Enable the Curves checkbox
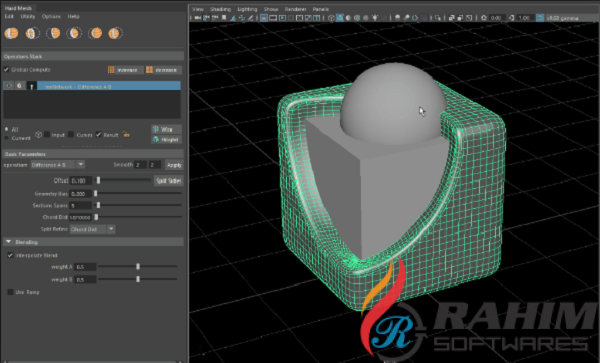Viewport: 600px width, 363px height. 71,134
